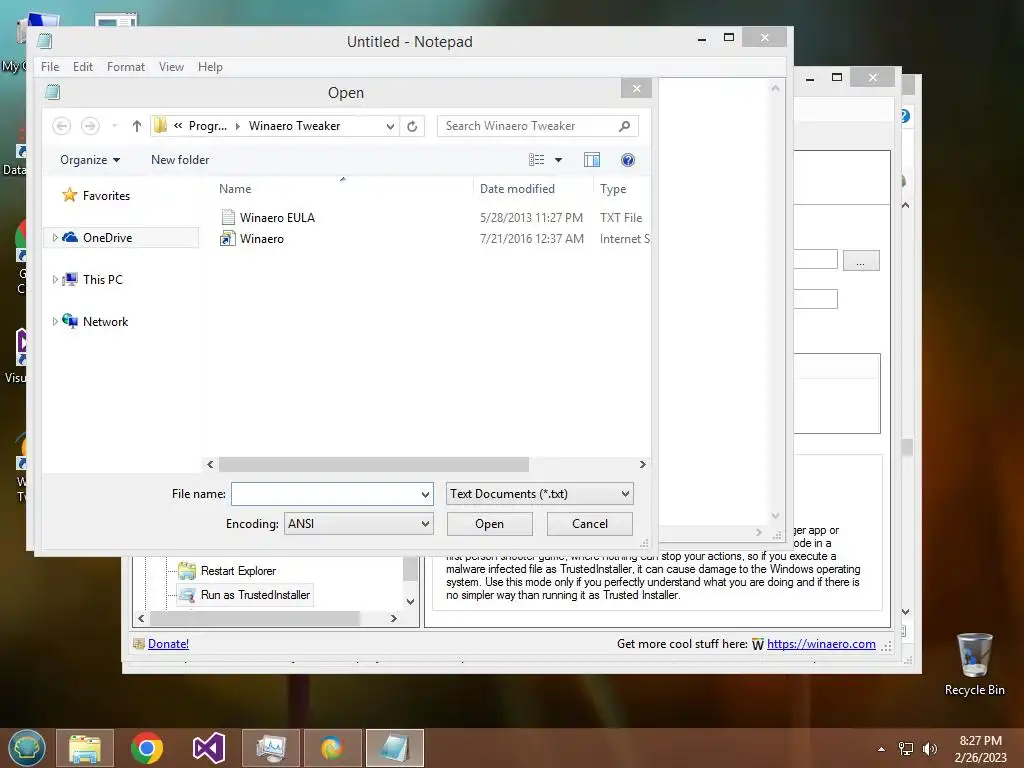Image resolution: width=1024 pixels, height=768 pixels.
Task: Sort by the Type column header
Action: pos(613,189)
